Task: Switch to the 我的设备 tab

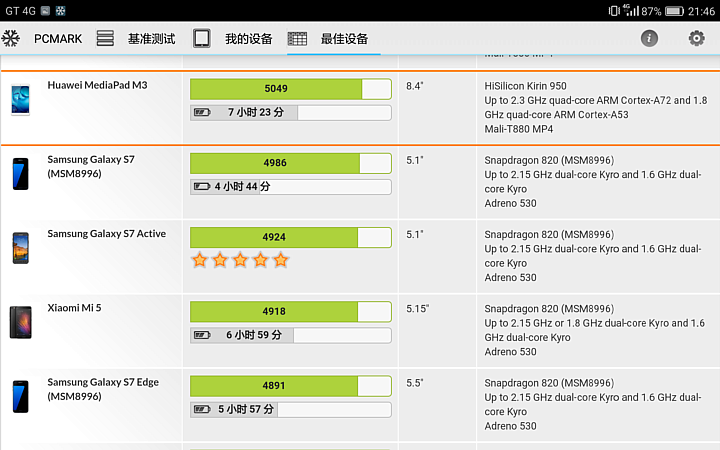Action: click(248, 39)
